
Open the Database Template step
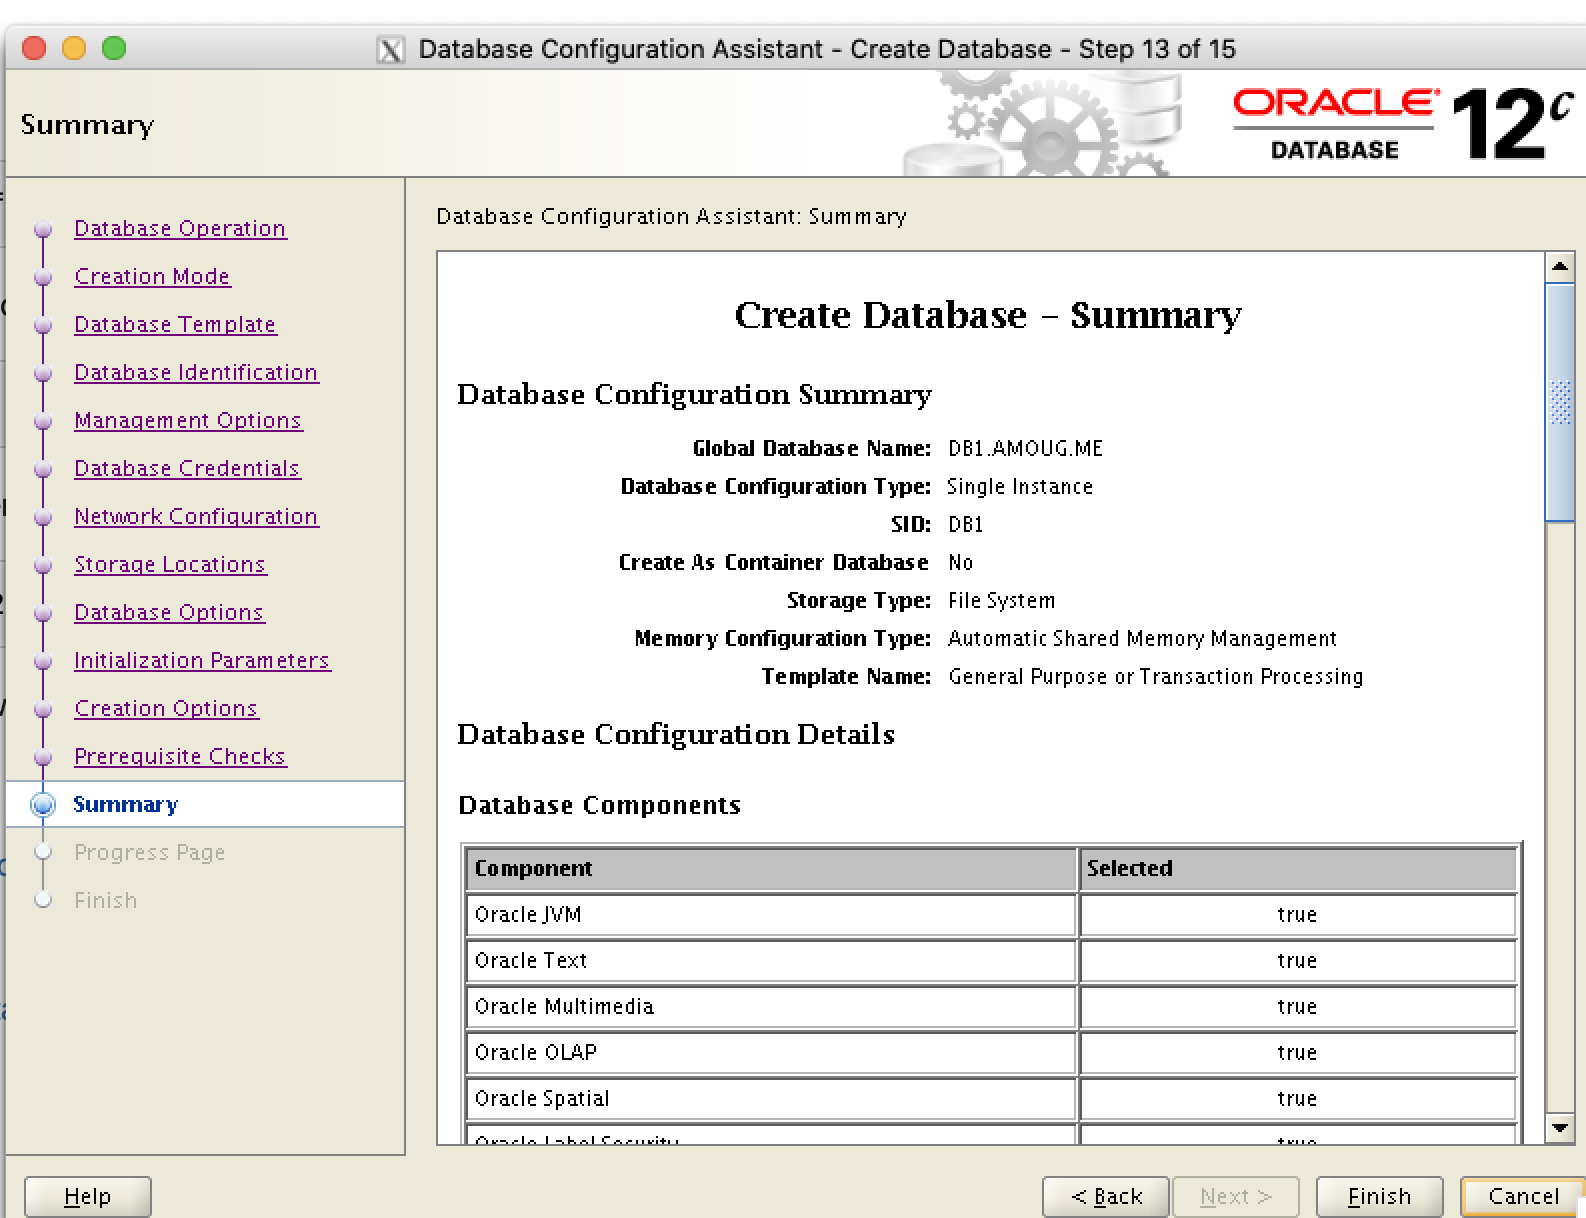tap(175, 324)
